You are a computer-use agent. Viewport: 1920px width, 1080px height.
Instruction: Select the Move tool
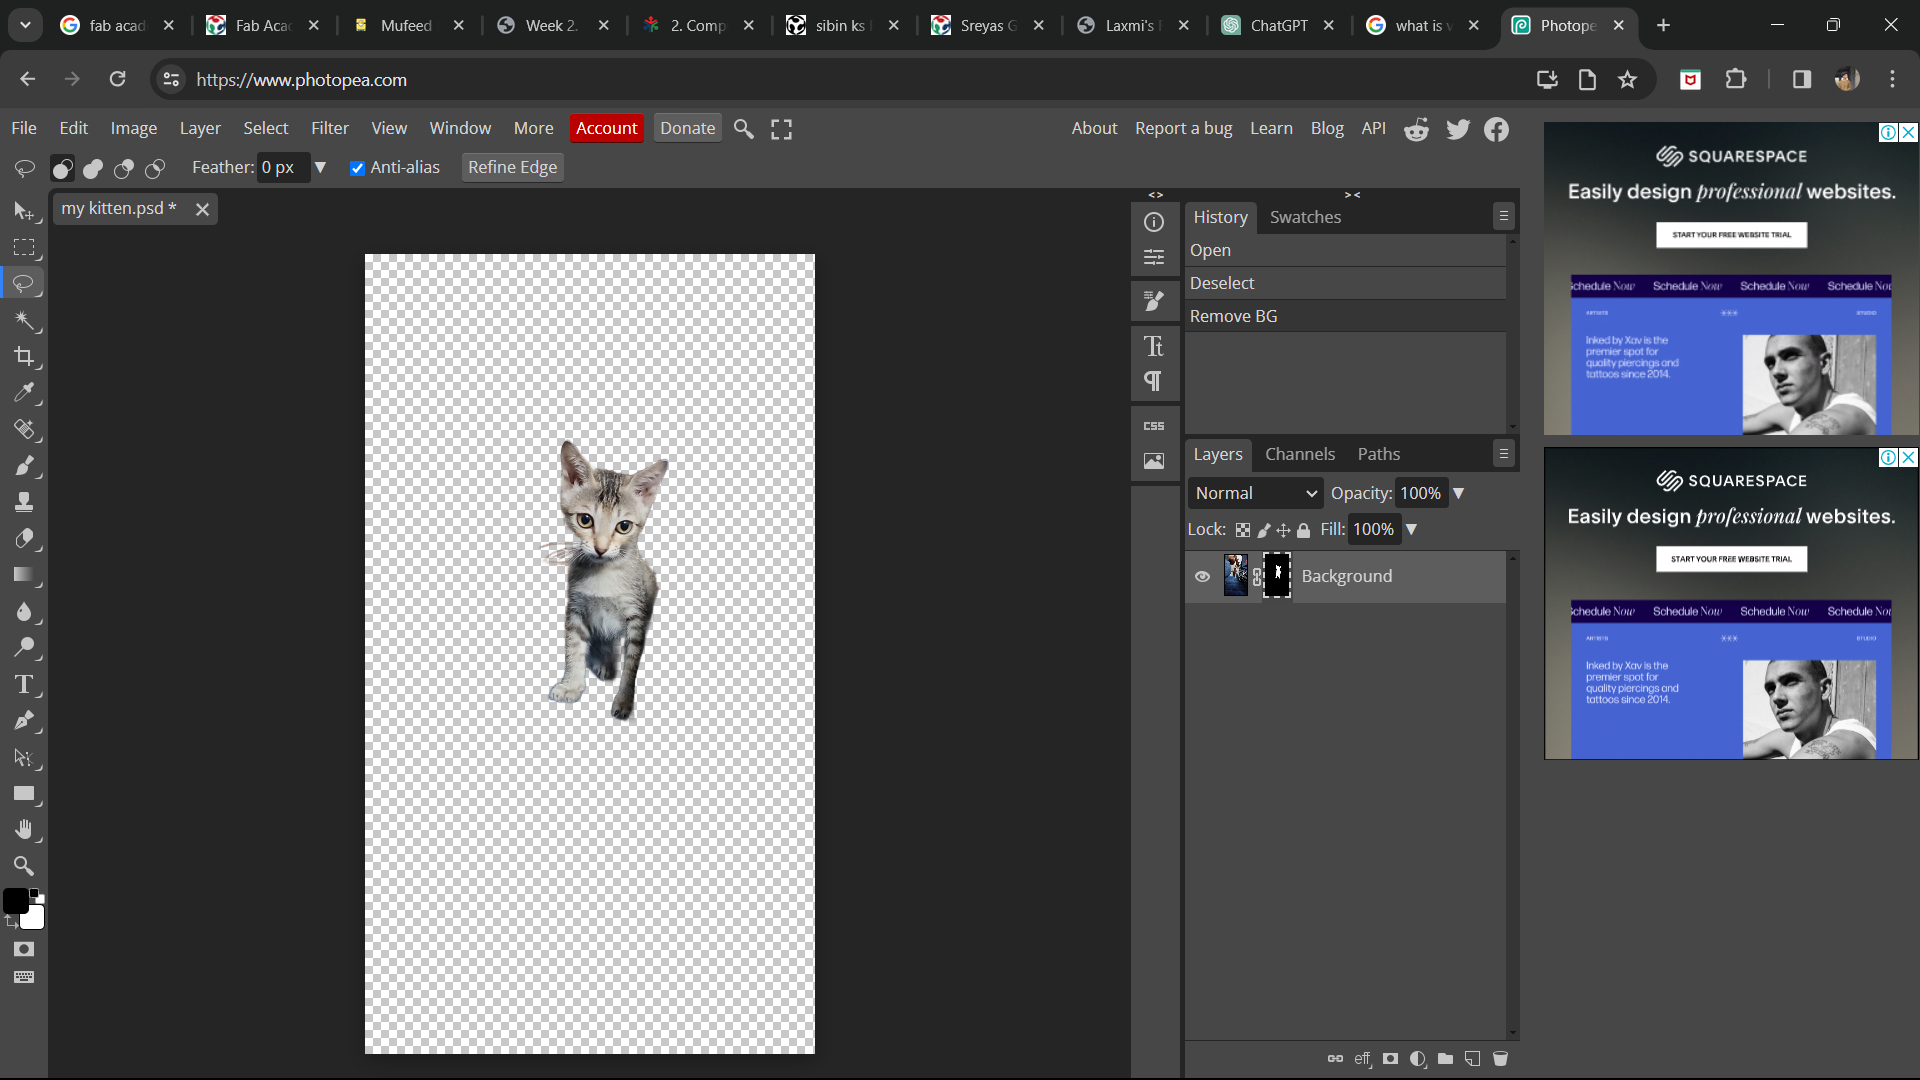[24, 211]
